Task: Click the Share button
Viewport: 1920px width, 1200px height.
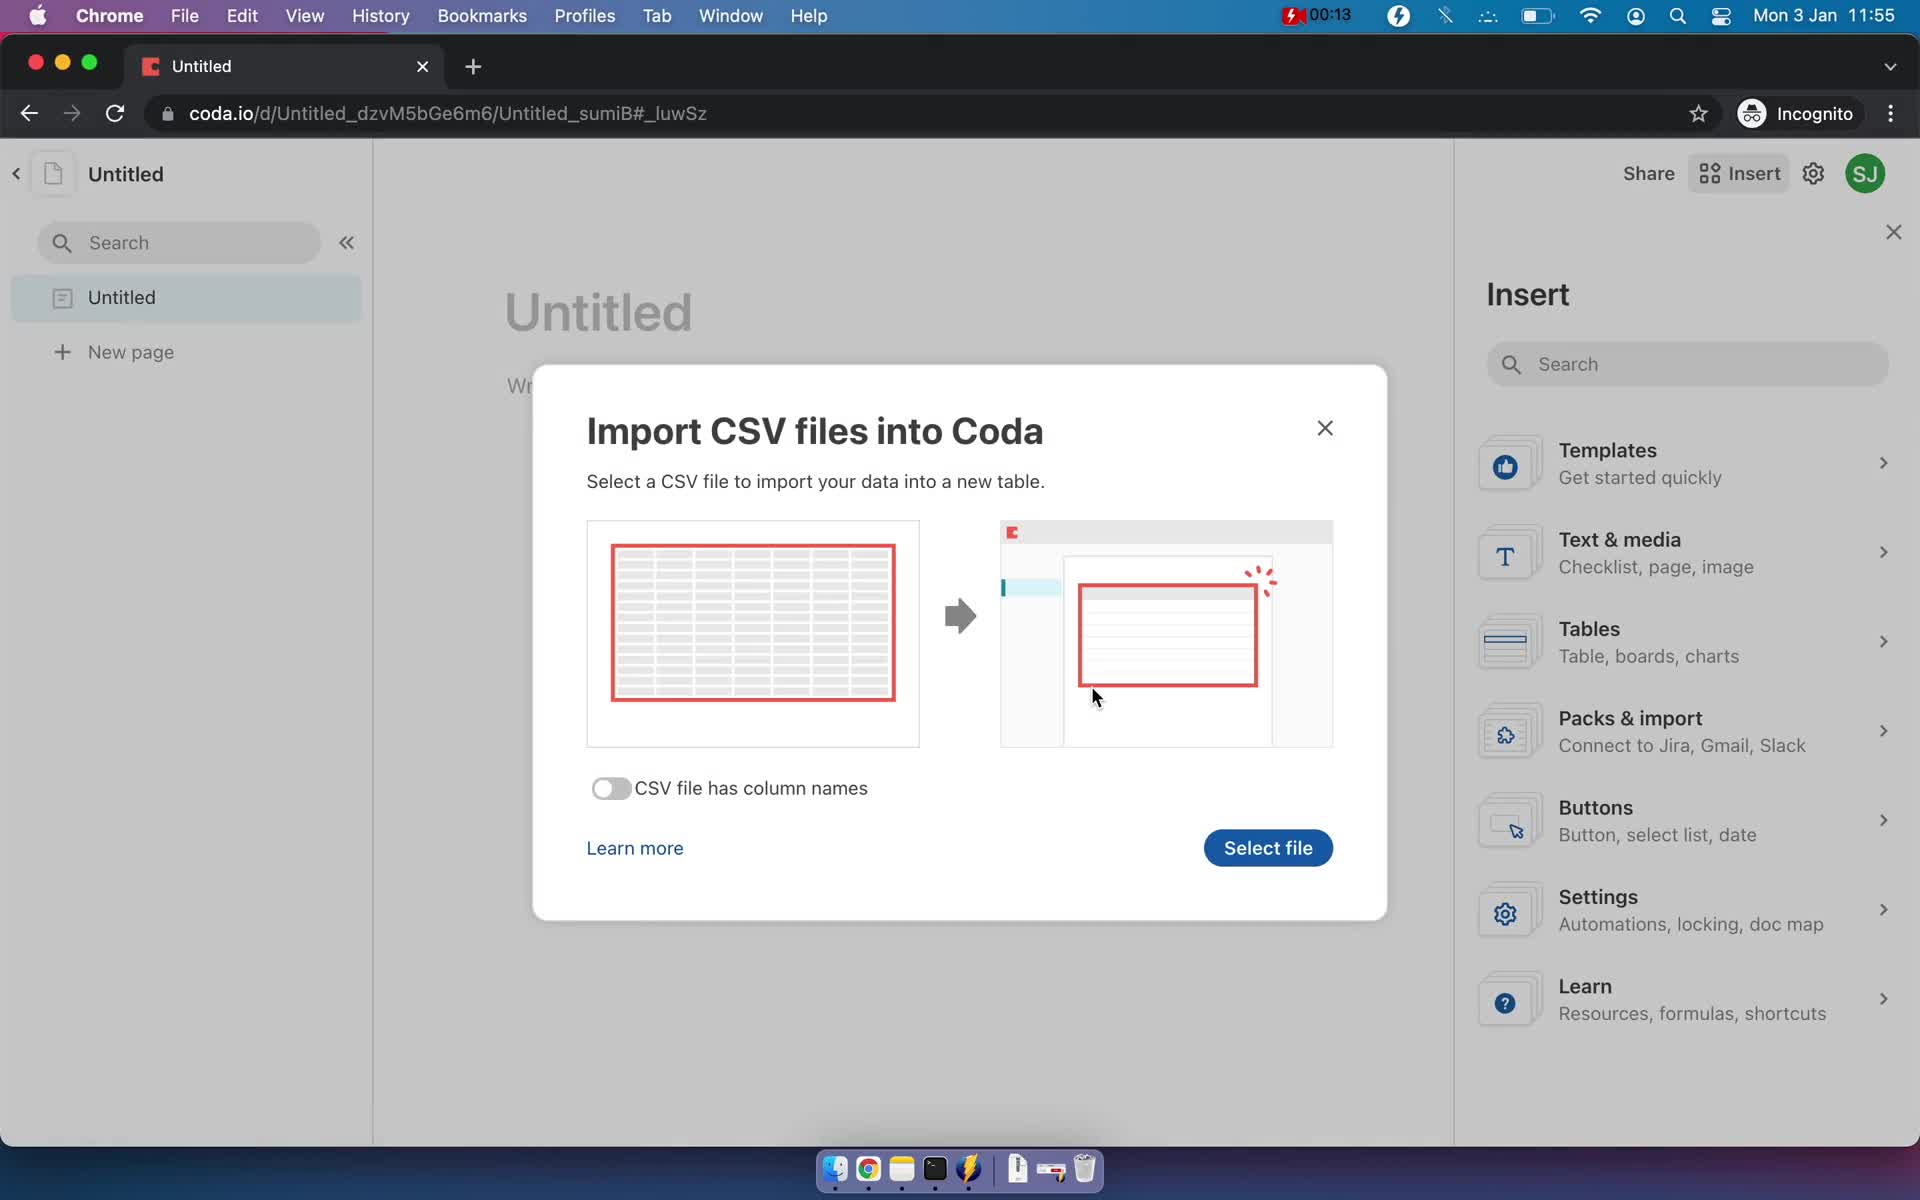Action: [1648, 174]
